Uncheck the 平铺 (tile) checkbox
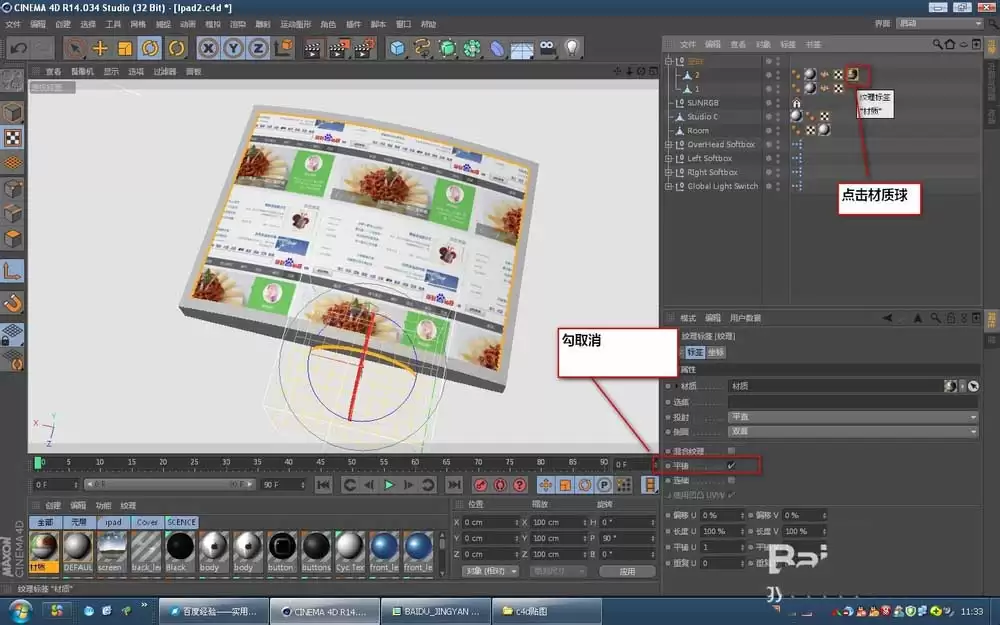 point(731,465)
